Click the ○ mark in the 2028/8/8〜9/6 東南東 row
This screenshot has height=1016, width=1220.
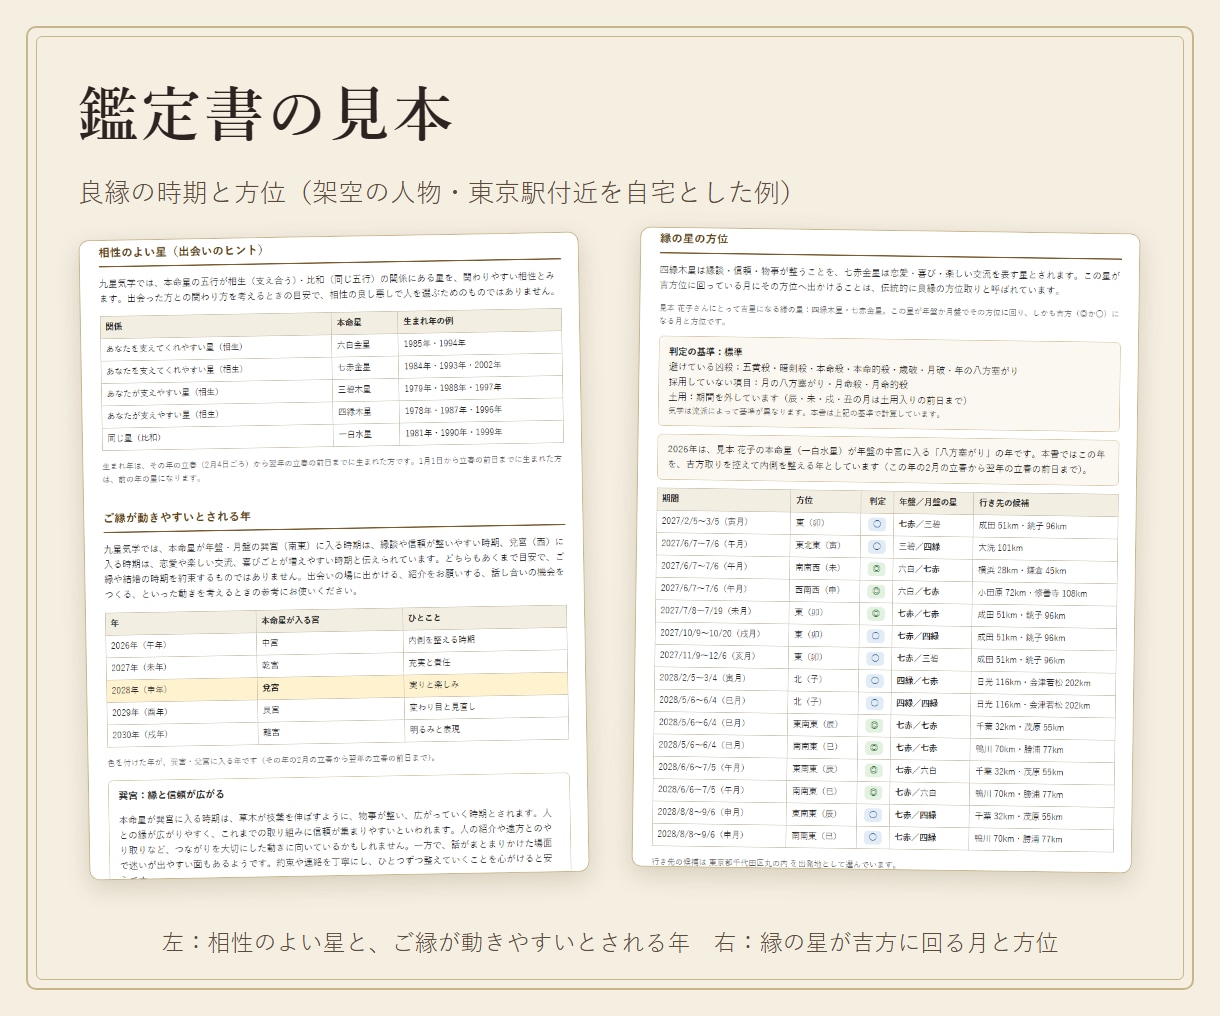[x=874, y=815]
